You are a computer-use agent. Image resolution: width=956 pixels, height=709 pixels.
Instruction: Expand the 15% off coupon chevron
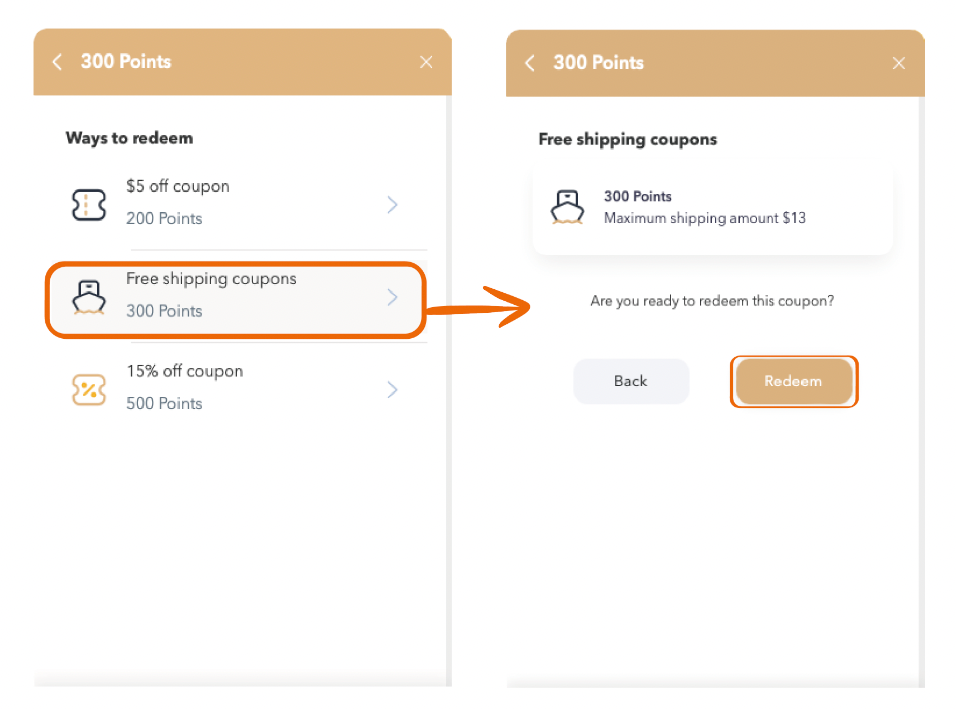(393, 390)
